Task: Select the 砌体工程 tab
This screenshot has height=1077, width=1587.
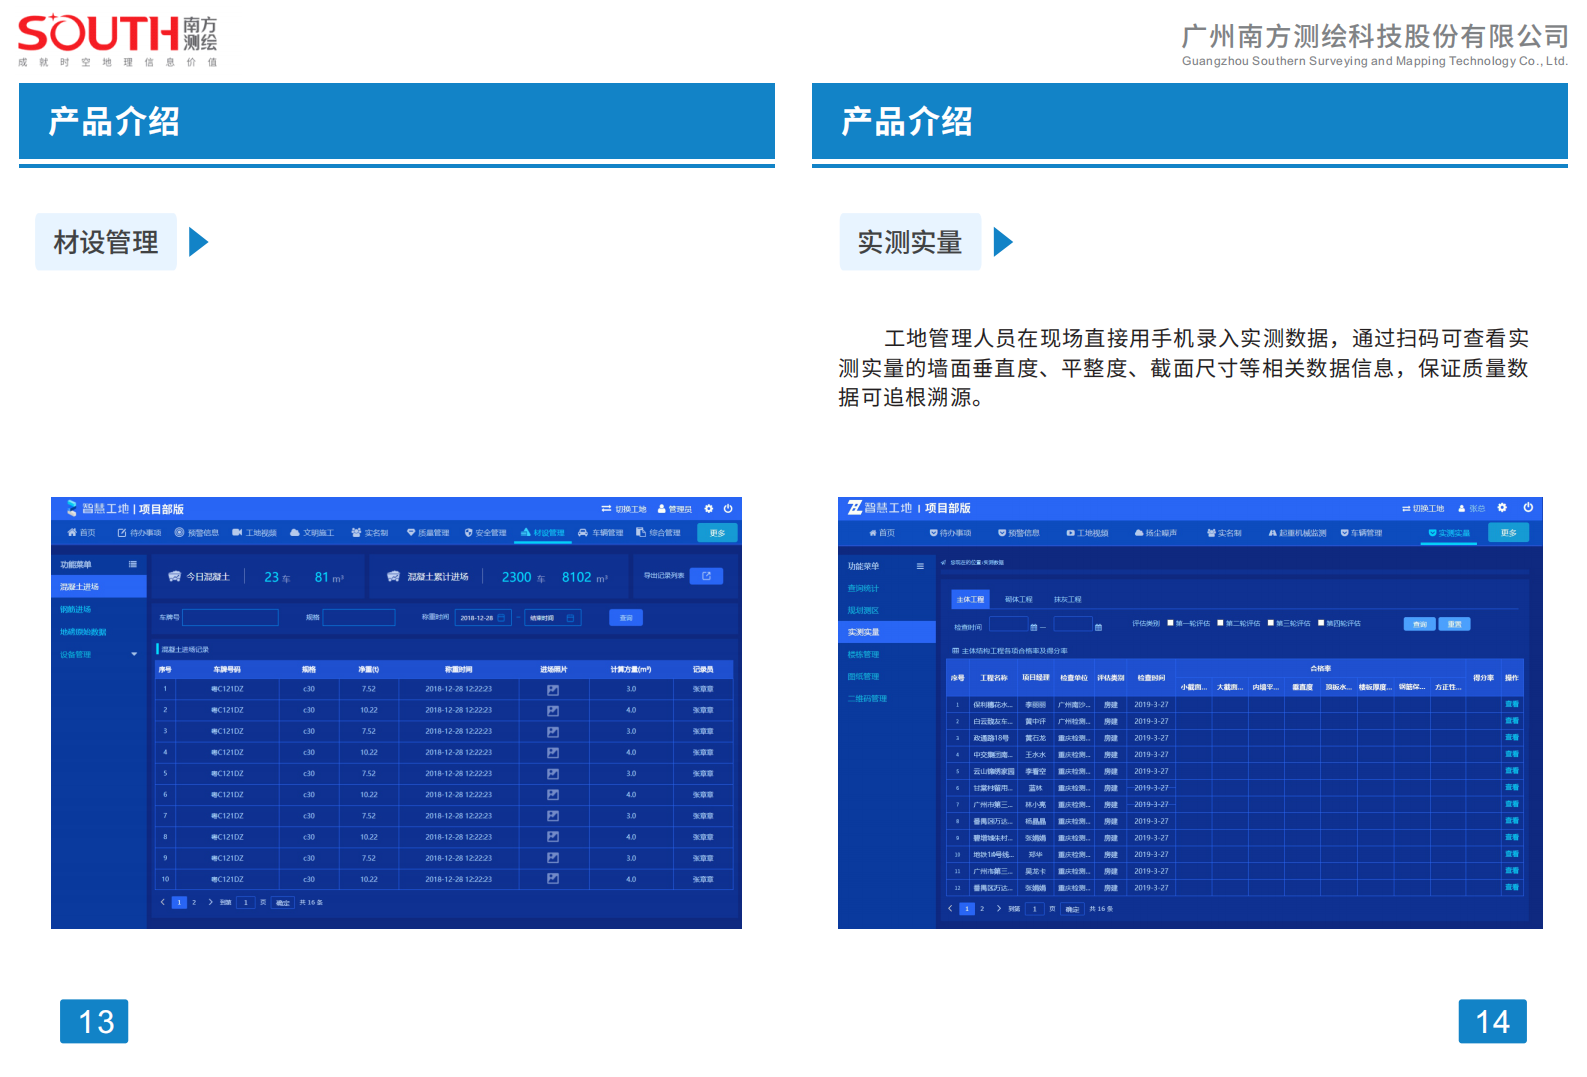Action: point(1018,599)
